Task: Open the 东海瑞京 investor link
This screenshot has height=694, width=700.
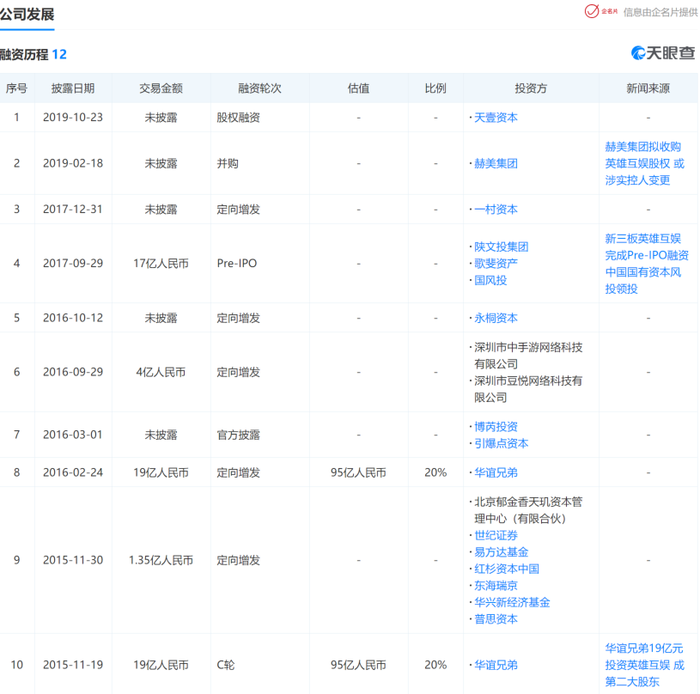Action: point(496,586)
